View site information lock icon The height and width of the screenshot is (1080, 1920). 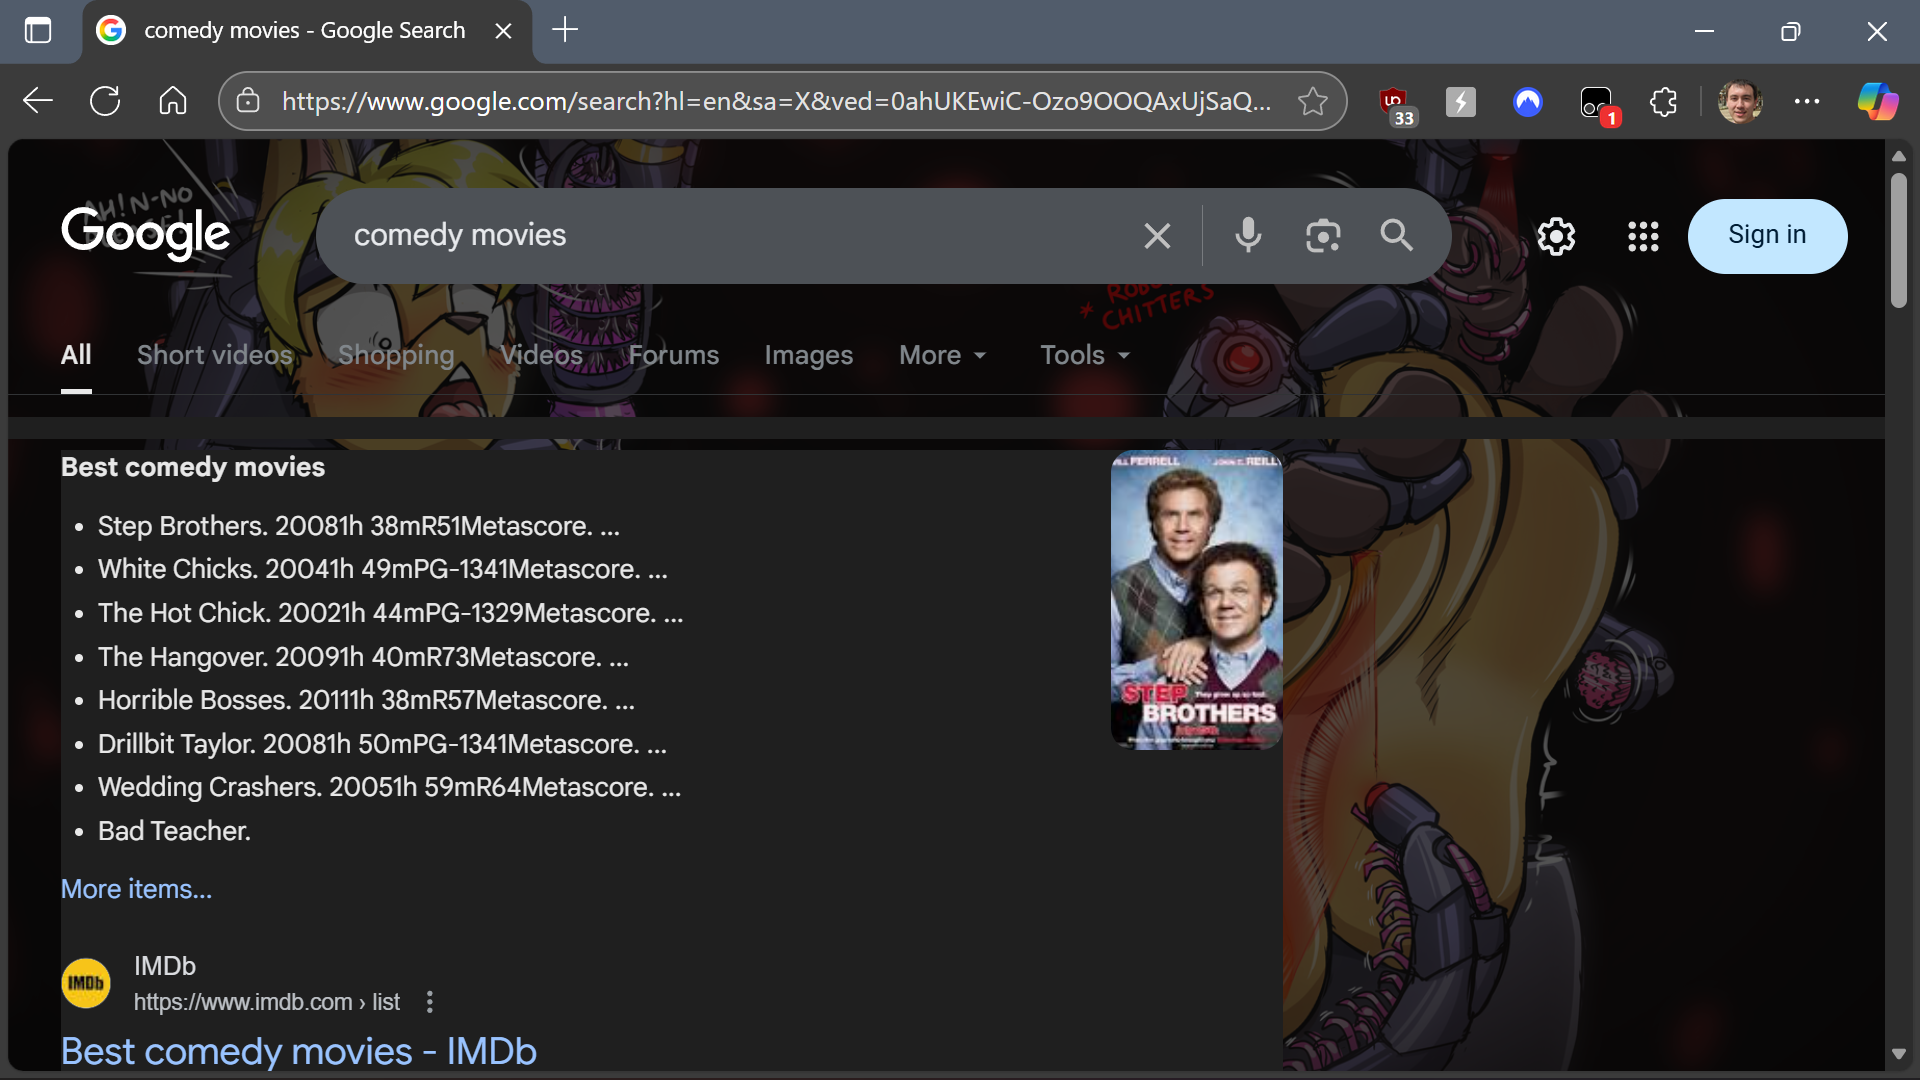[x=248, y=101]
